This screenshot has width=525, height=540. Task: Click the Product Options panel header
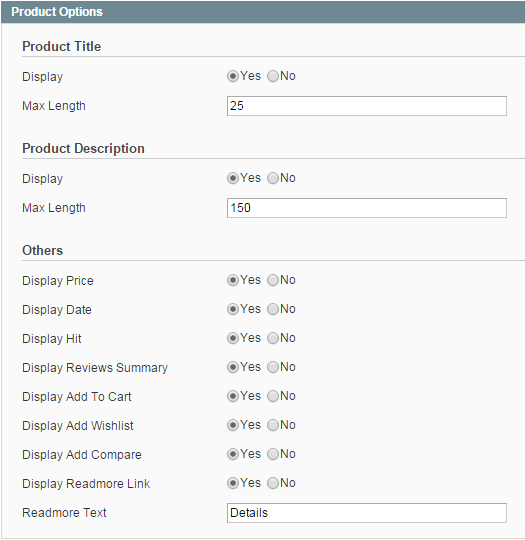pyautogui.click(x=263, y=12)
